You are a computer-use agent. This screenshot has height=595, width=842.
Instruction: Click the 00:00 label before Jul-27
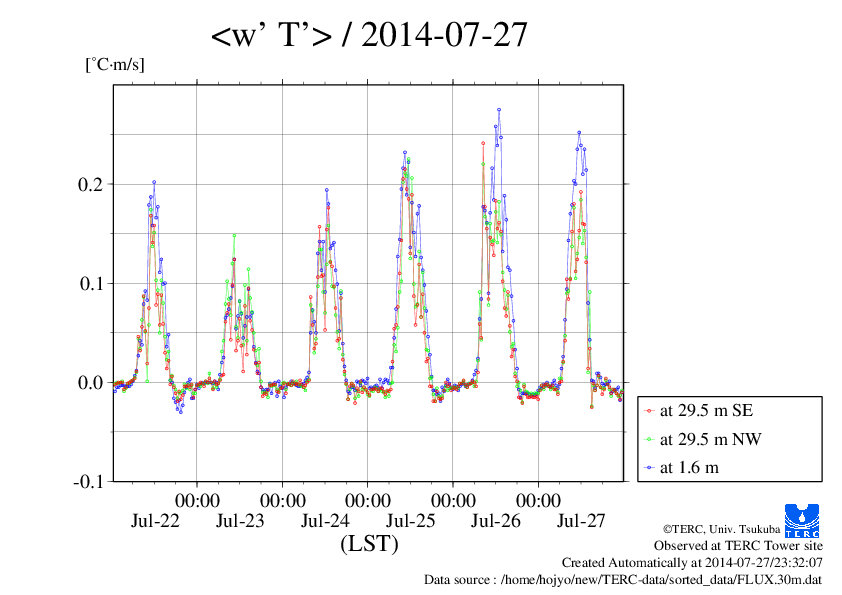tap(538, 500)
